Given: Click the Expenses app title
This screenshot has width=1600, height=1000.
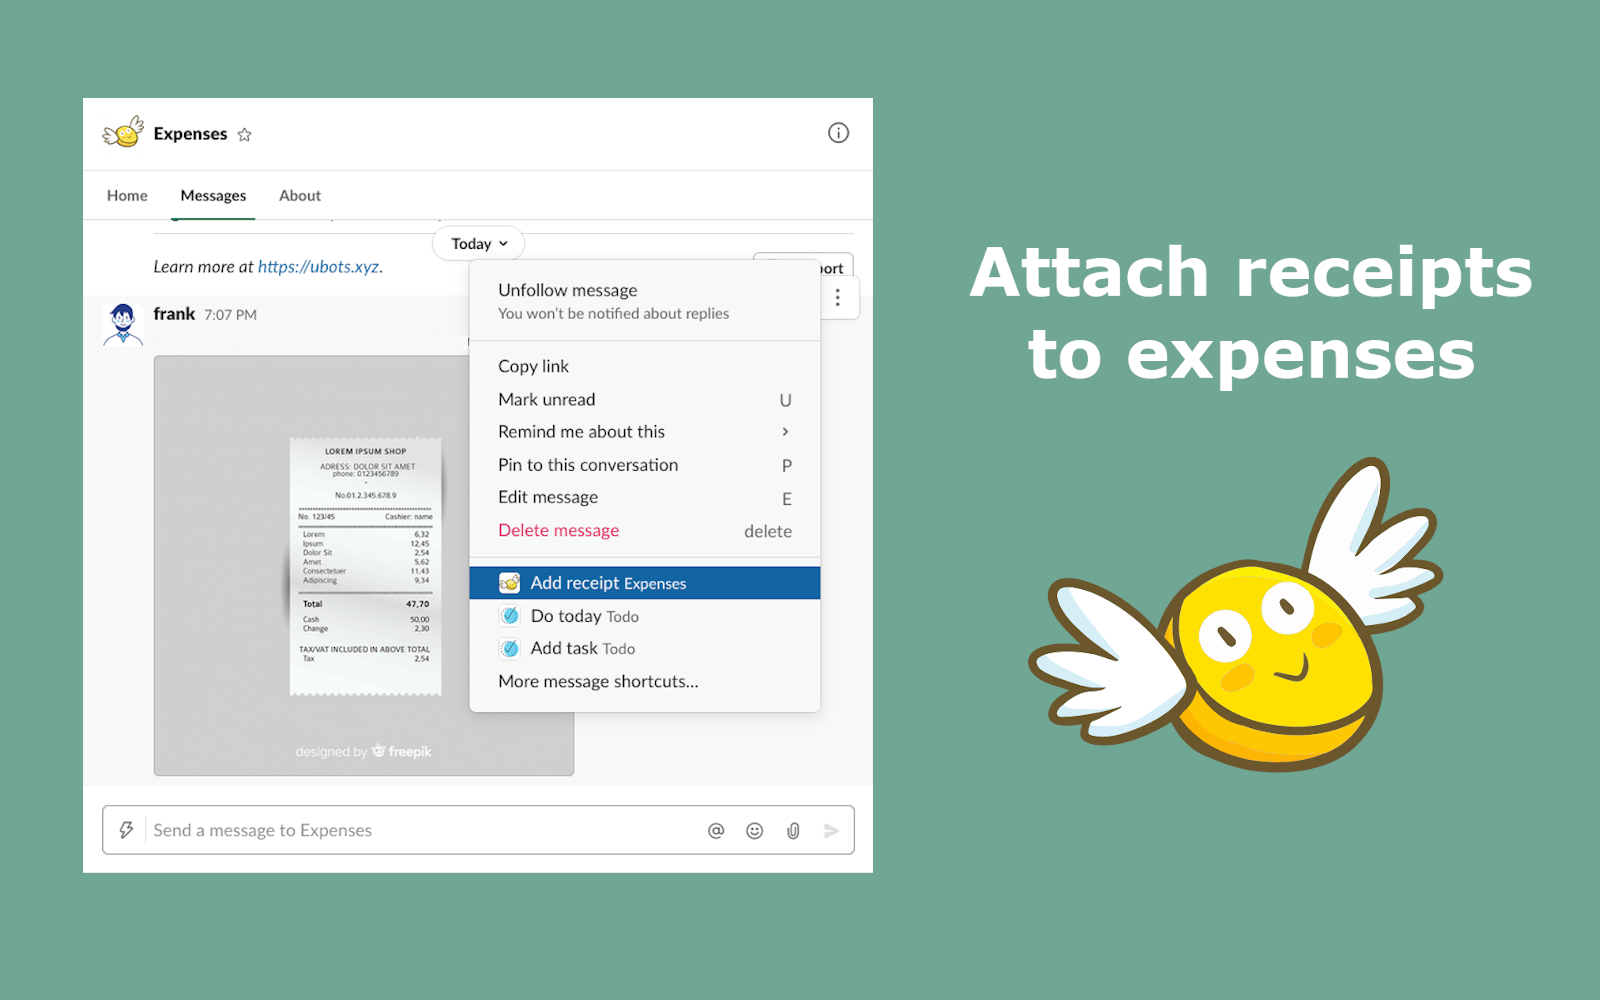Looking at the screenshot, I should (x=190, y=134).
